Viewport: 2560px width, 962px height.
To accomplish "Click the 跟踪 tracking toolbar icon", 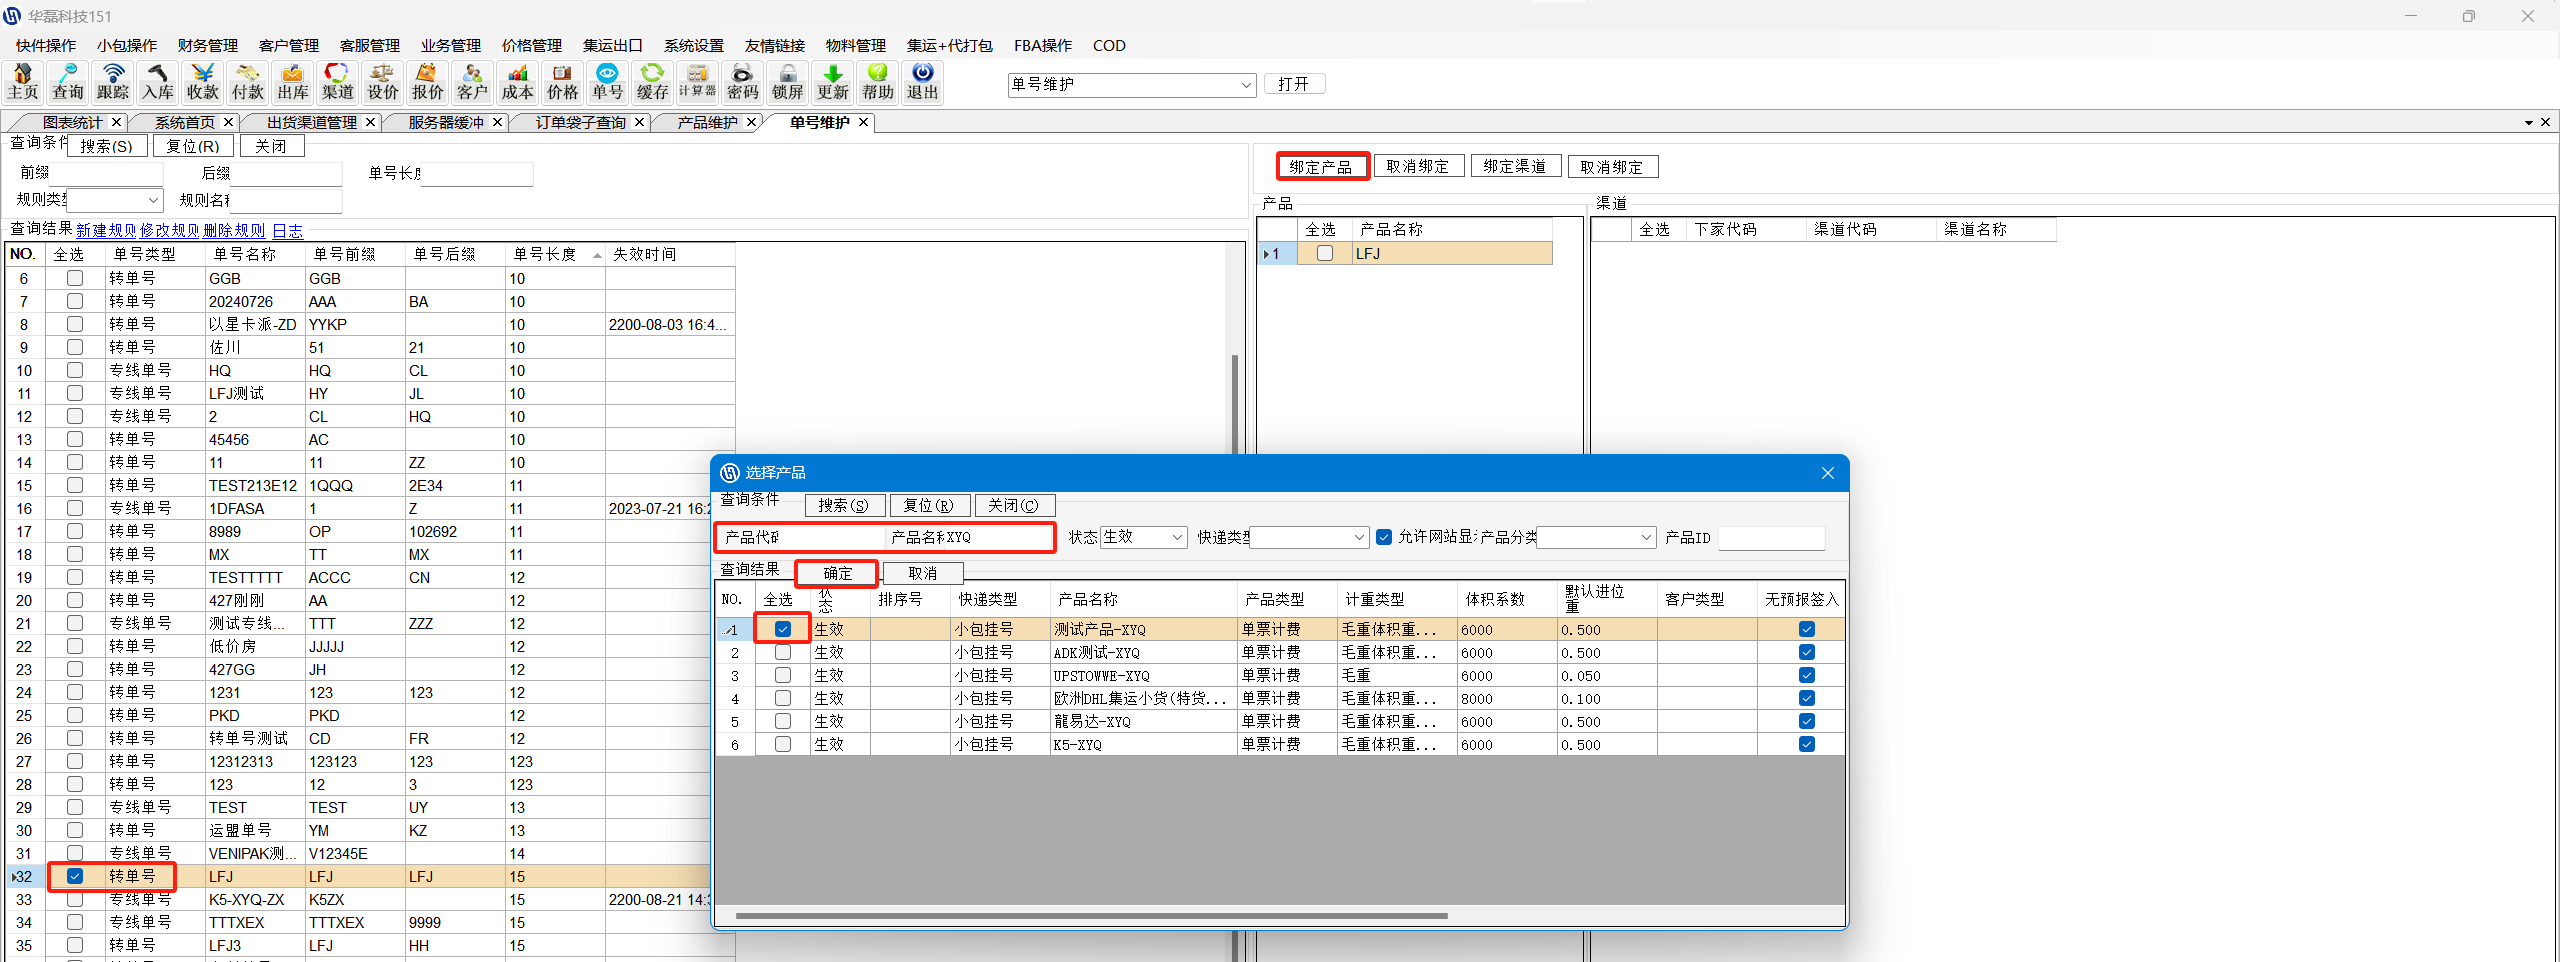I will pos(113,82).
